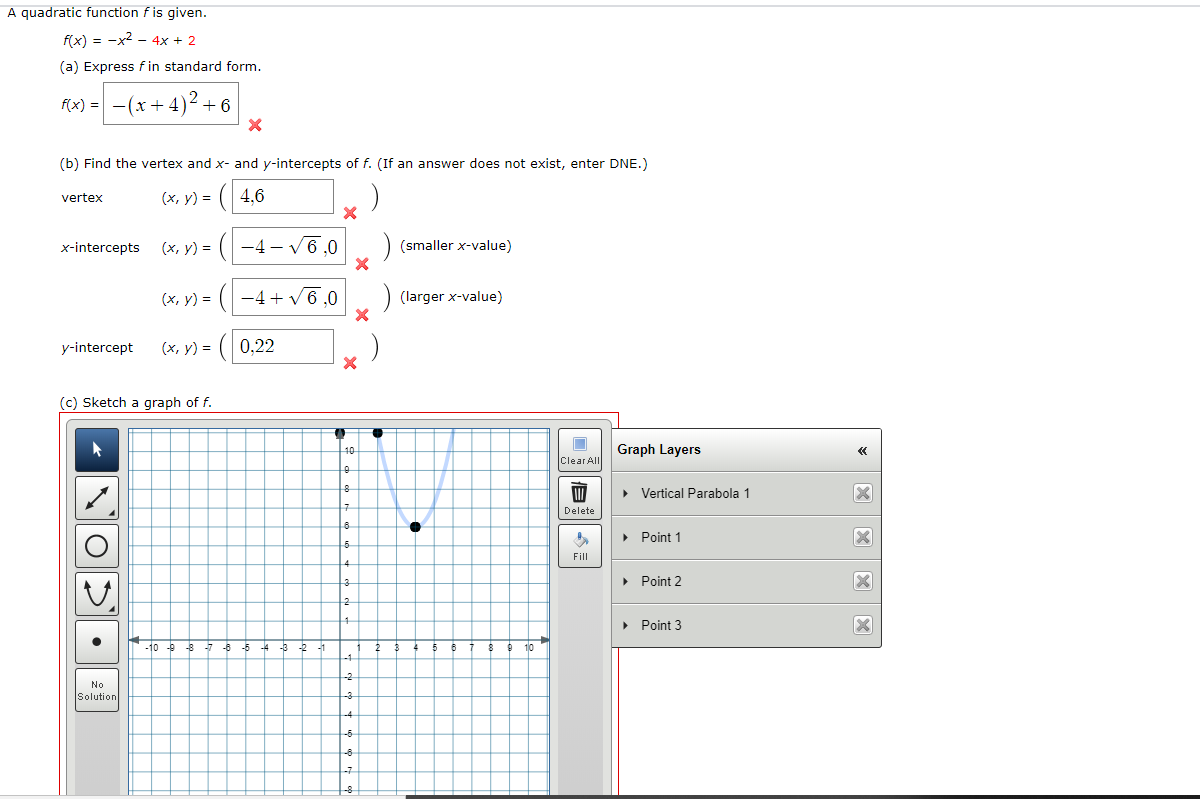Collapse the Graph Layers panel
Screen dimensions: 1200x799
pyautogui.click(x=862, y=451)
